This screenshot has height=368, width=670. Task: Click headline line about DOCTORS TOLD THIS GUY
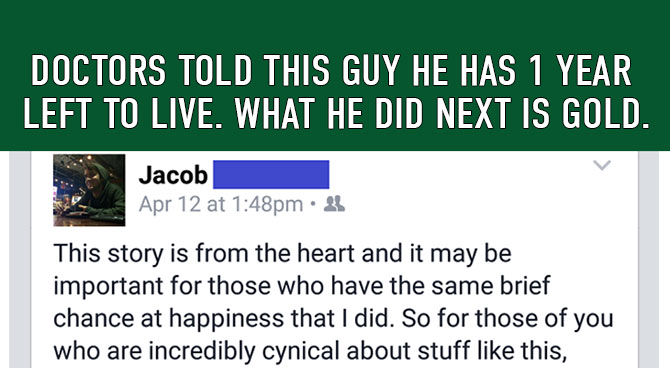pos(331,71)
